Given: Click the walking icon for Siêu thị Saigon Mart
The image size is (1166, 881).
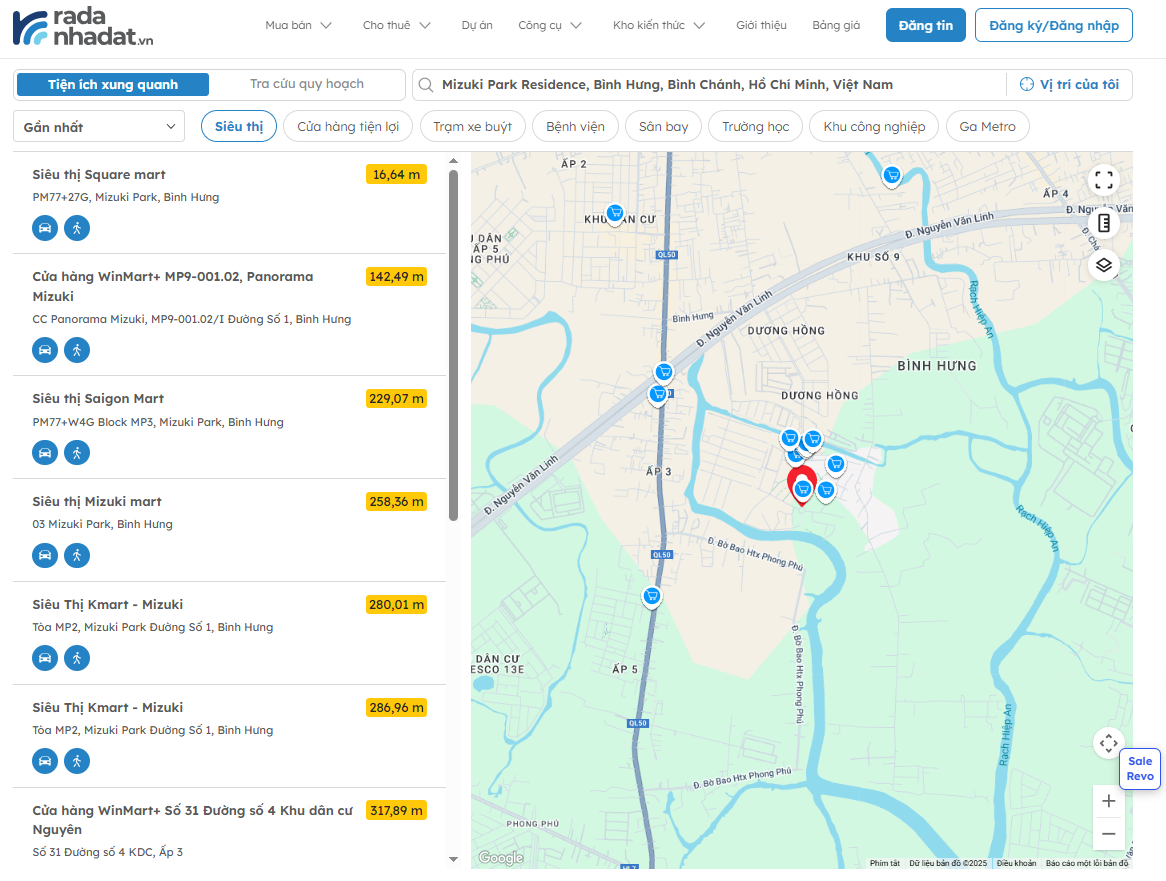Looking at the screenshot, I should point(77,452).
